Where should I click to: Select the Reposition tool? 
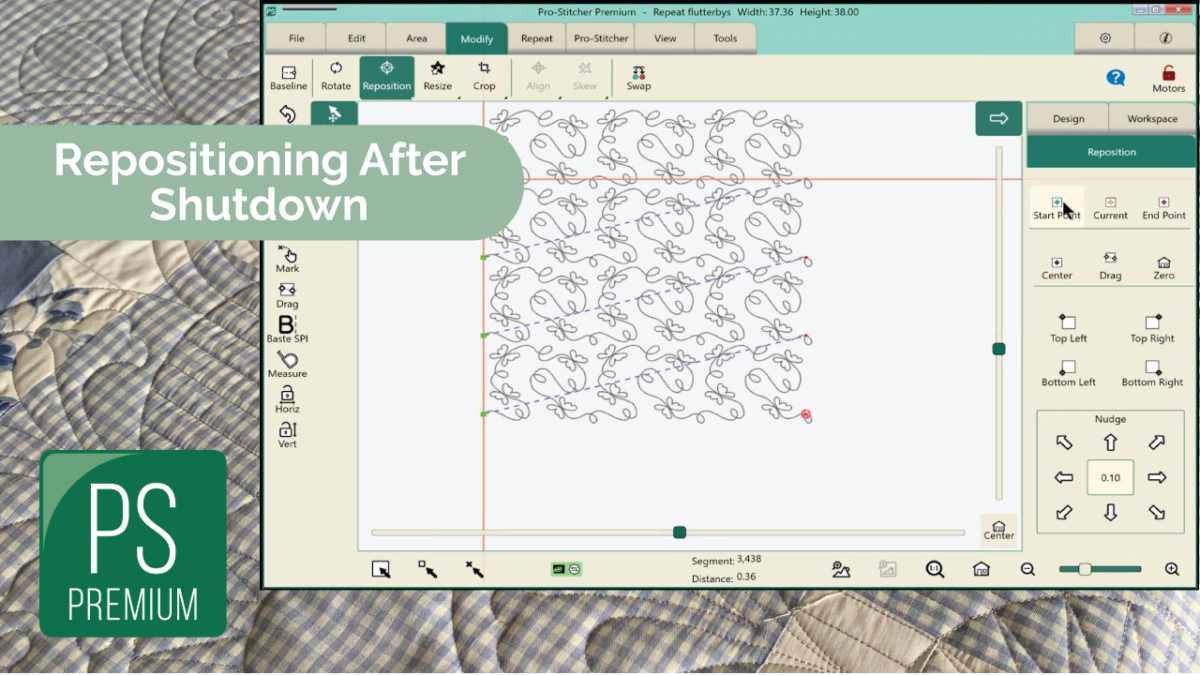click(386, 77)
